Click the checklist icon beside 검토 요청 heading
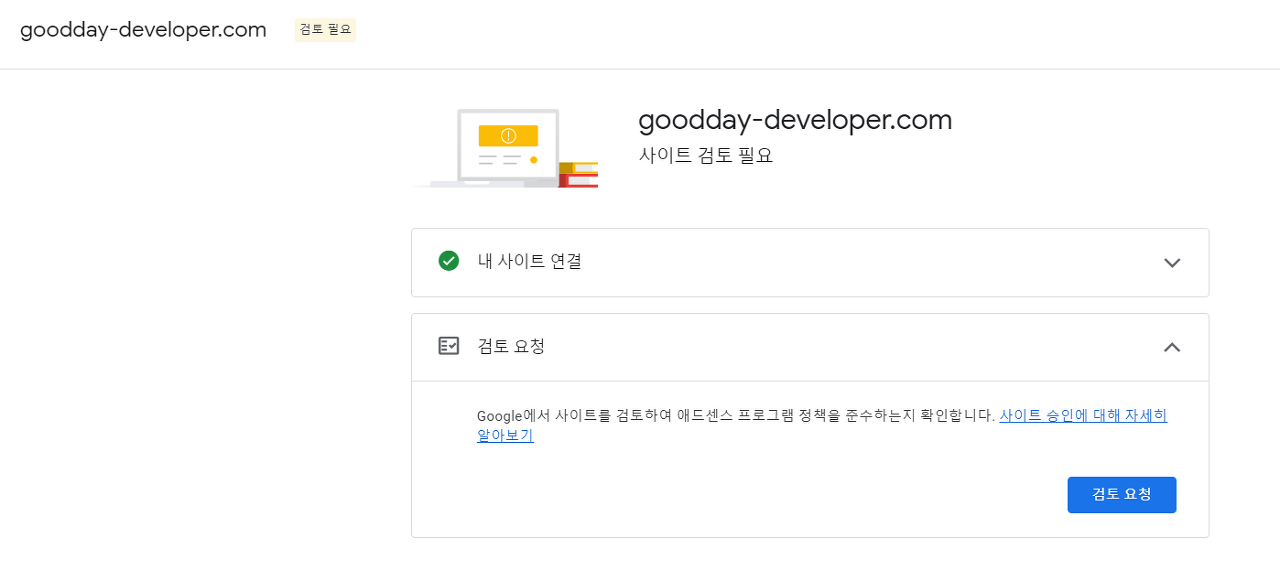 [448, 346]
